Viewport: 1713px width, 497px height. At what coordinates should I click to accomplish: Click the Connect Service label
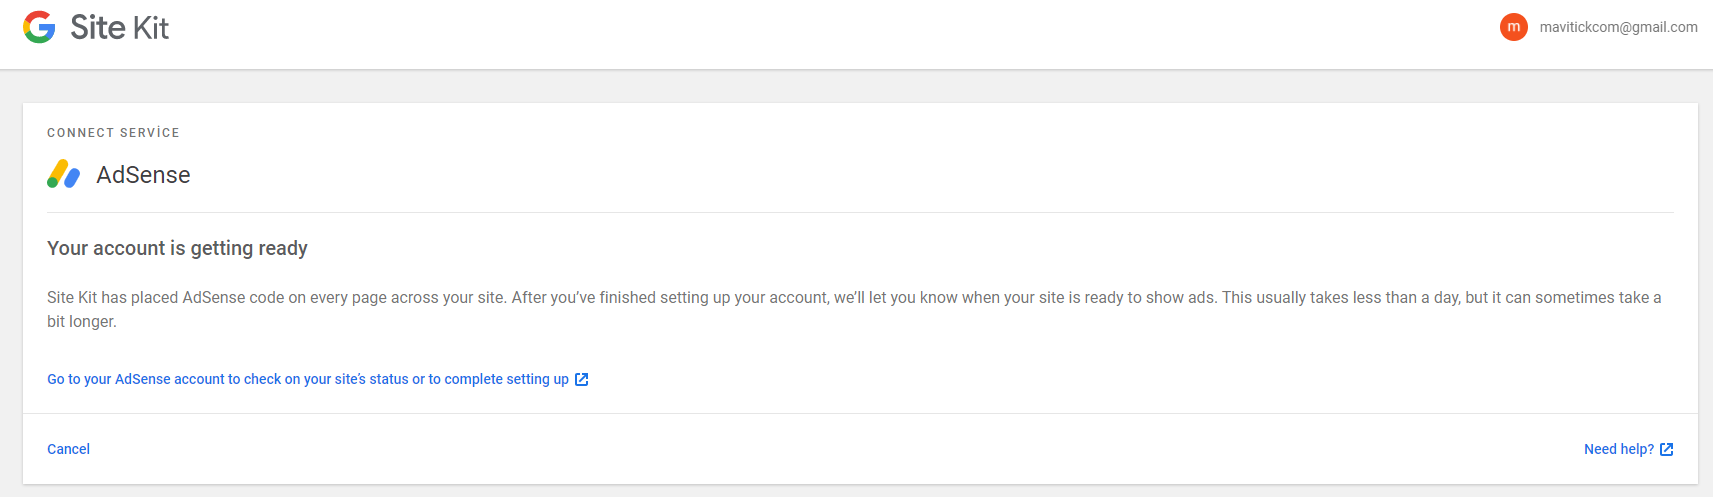click(113, 132)
